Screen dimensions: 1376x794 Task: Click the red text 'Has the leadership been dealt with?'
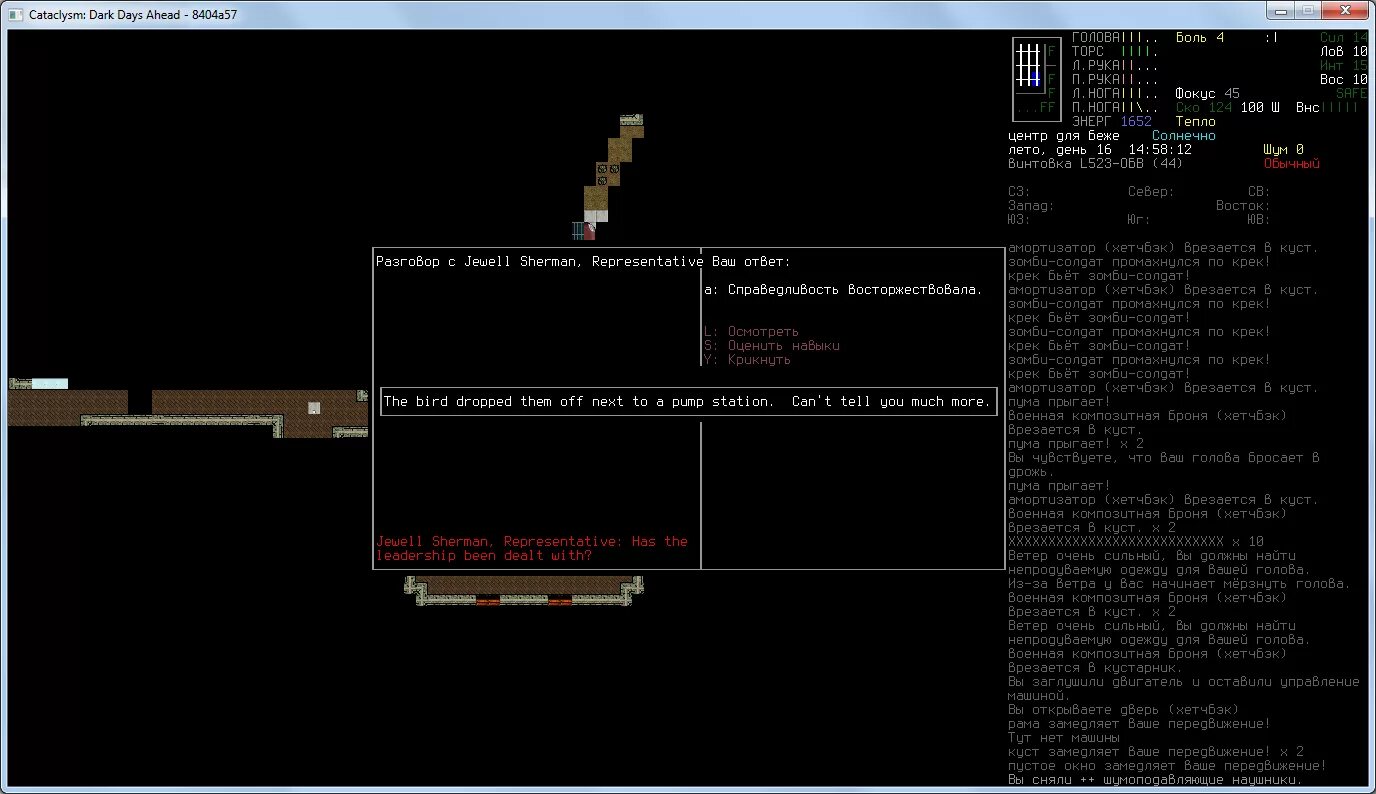532,549
